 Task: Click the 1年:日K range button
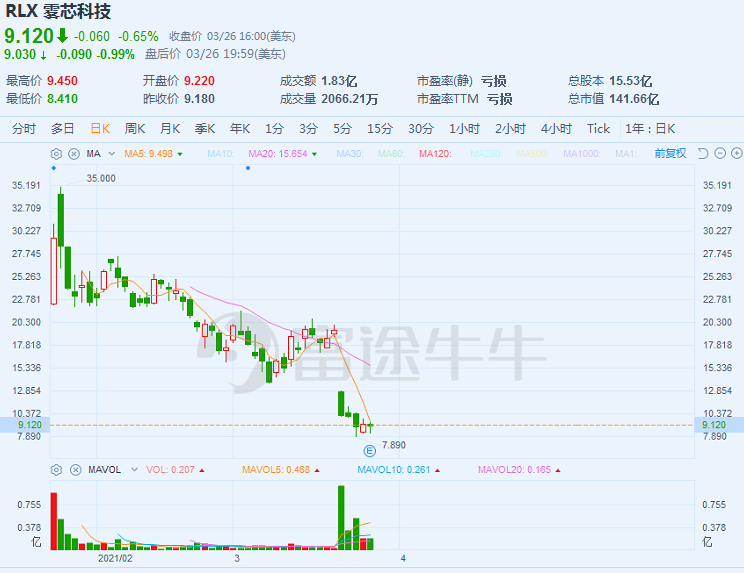point(650,129)
